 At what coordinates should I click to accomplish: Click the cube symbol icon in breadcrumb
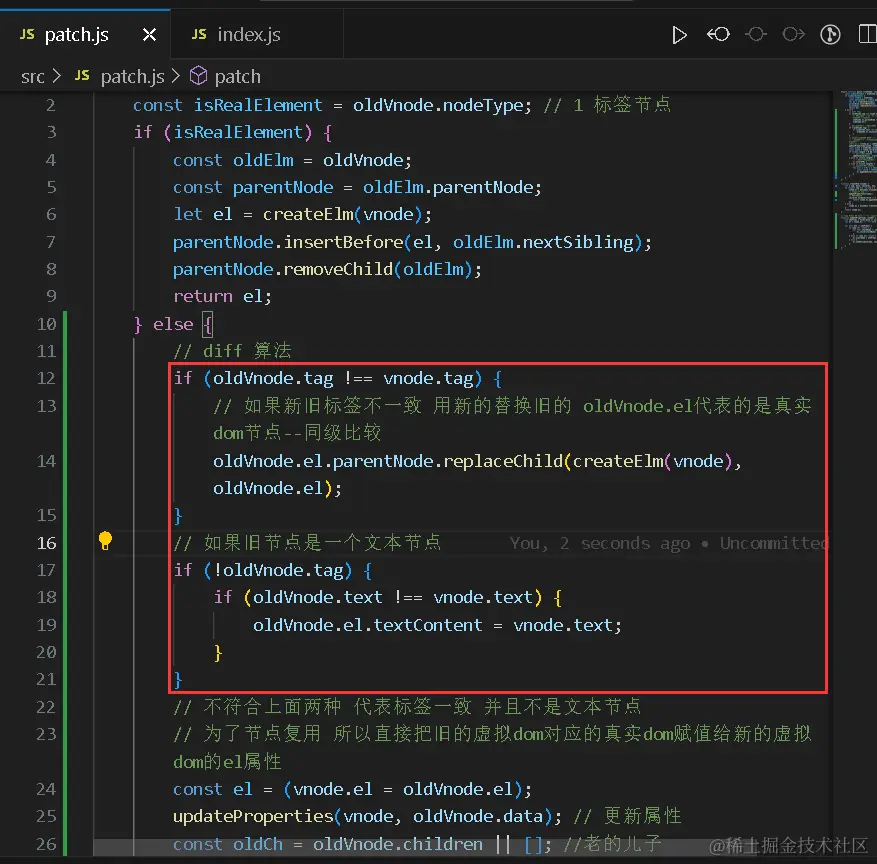pos(199,75)
